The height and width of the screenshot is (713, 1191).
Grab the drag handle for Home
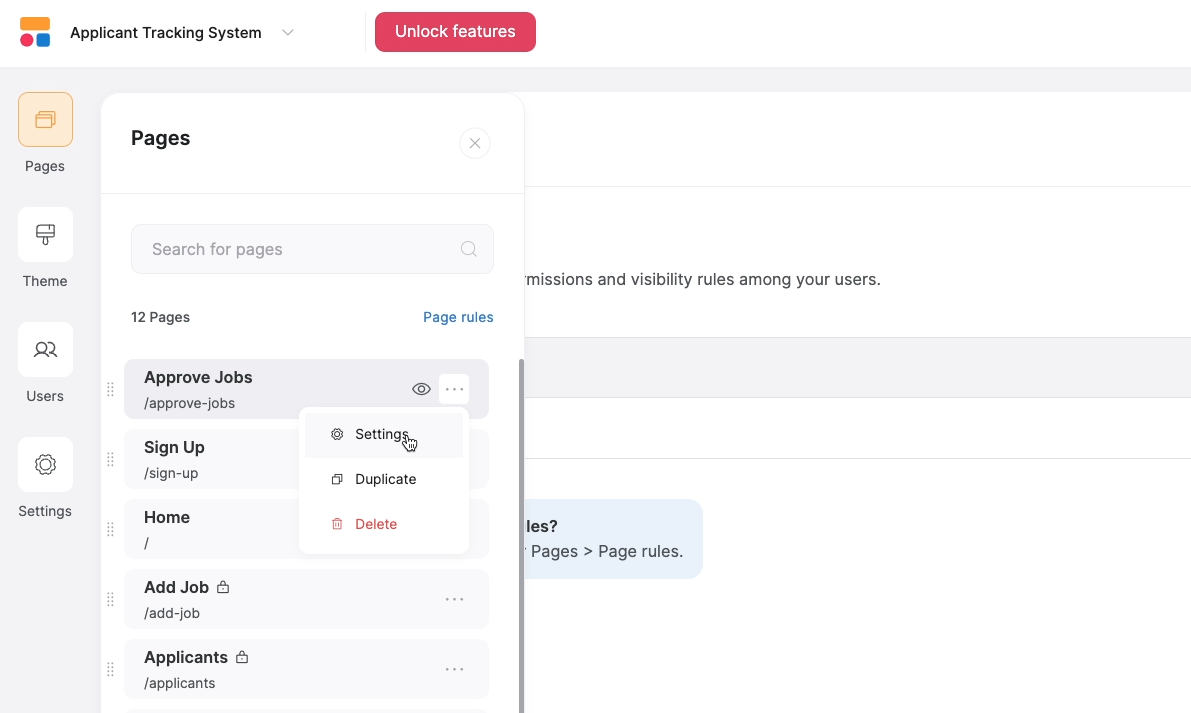(x=110, y=528)
